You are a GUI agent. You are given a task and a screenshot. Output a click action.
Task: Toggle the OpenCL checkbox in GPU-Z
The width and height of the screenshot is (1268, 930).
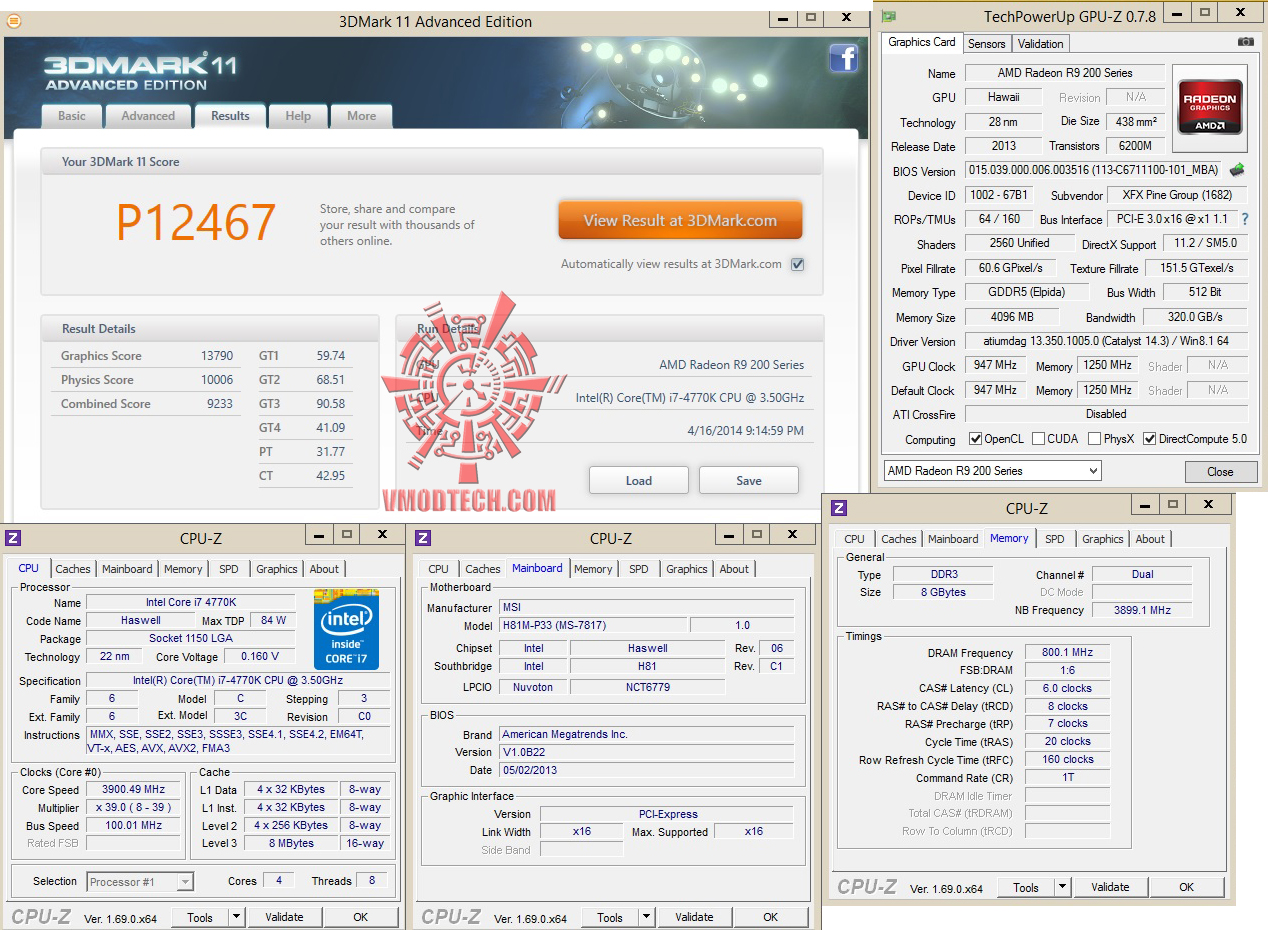(975, 439)
